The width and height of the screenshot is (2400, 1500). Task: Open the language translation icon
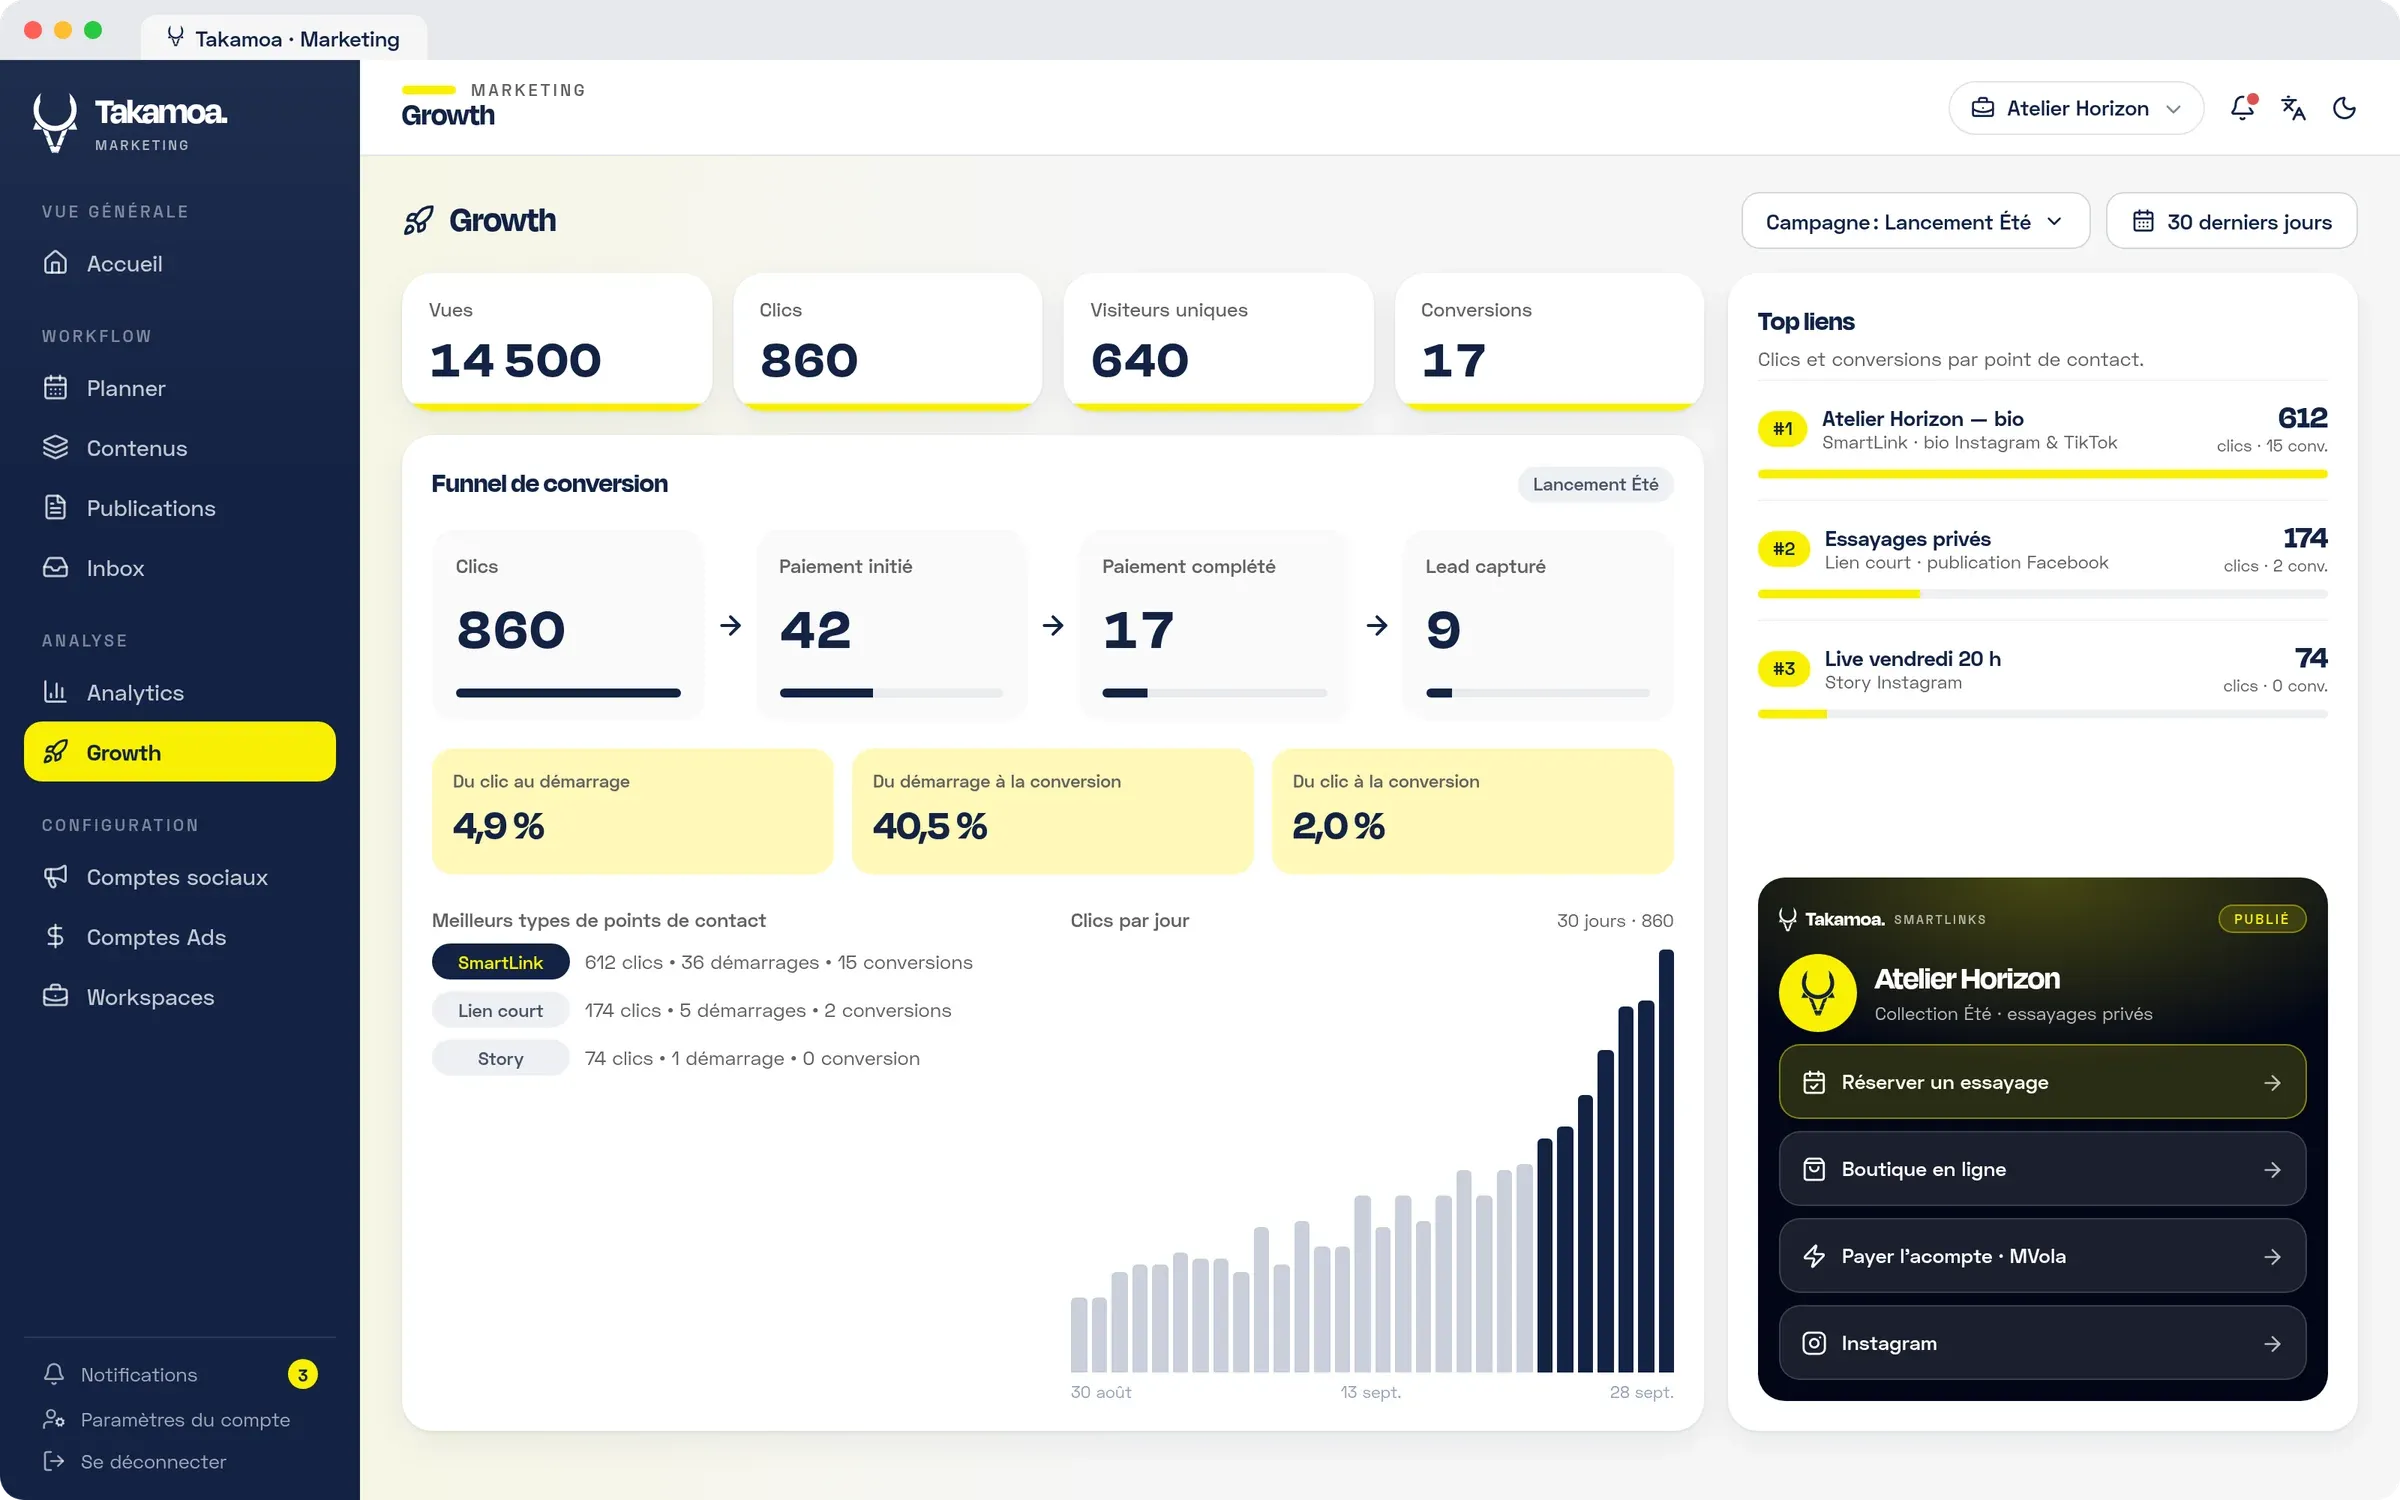point(2293,108)
